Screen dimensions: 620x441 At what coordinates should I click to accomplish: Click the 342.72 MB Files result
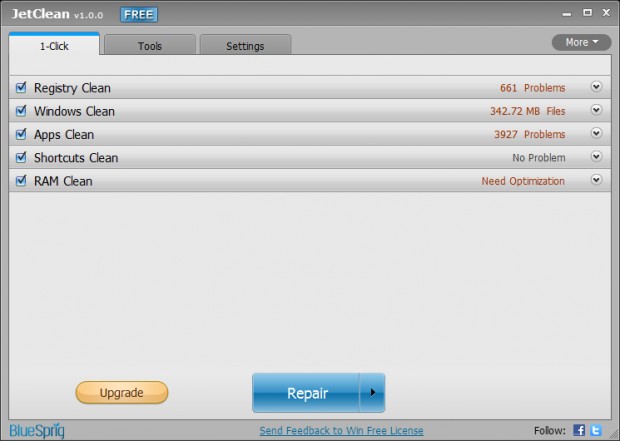point(527,111)
